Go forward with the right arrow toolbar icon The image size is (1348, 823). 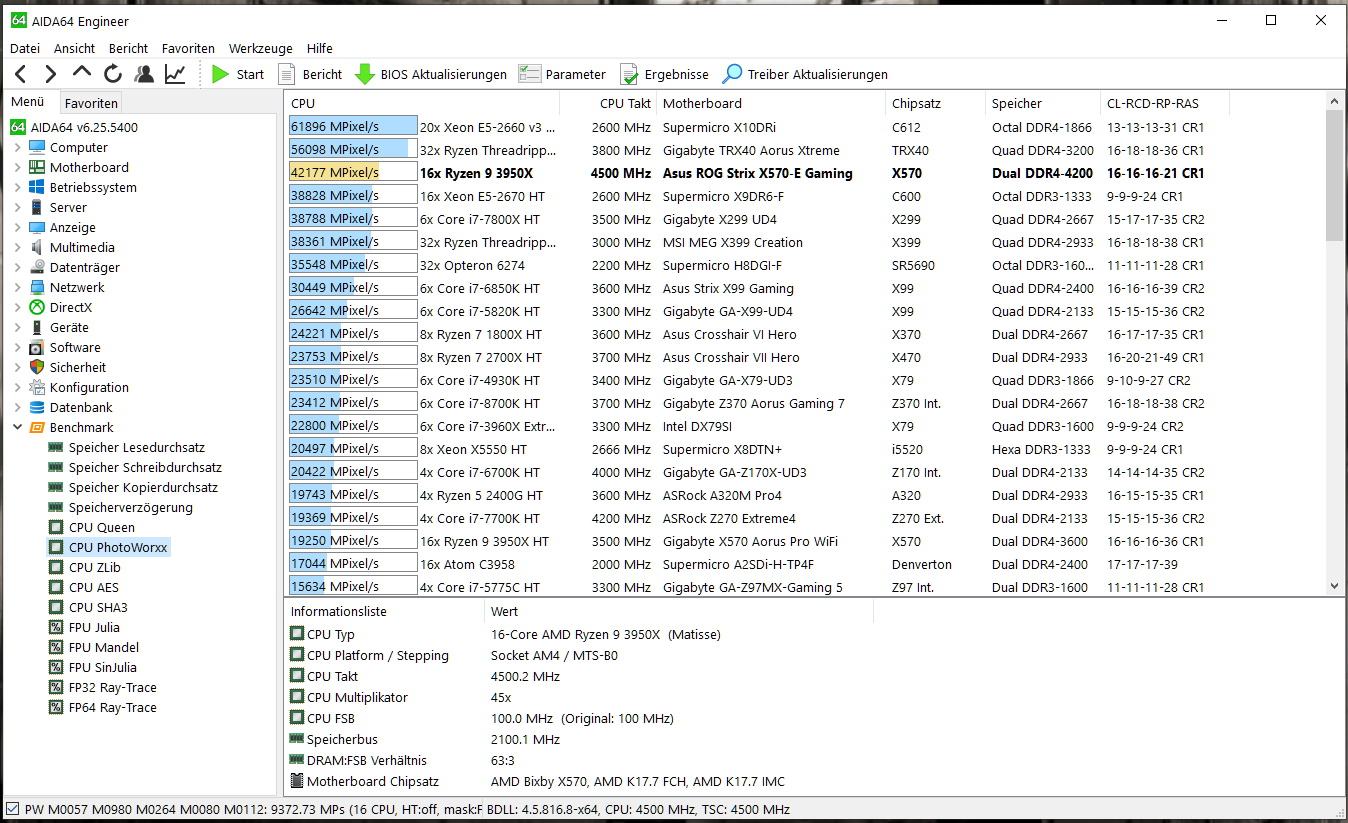coord(51,74)
